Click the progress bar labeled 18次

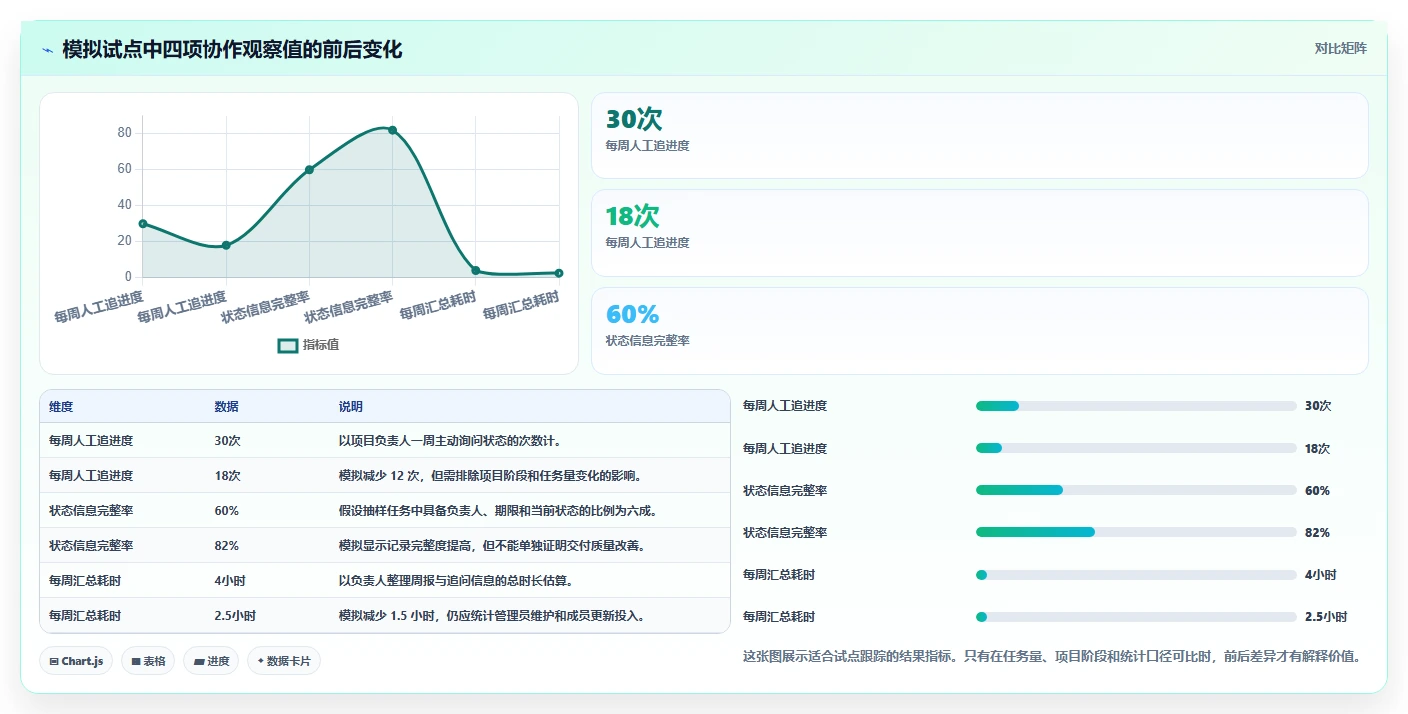pyautogui.click(x=1136, y=449)
